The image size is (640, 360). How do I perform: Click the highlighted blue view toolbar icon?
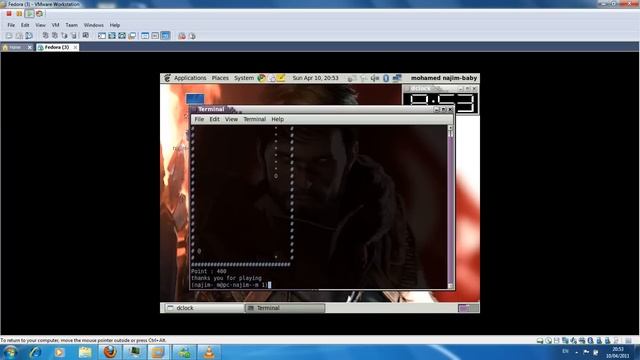tap(165, 36)
